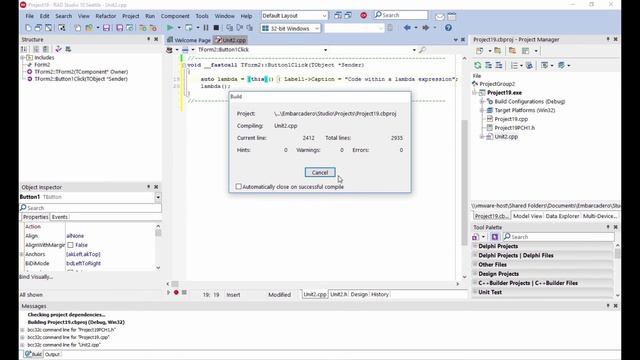This screenshot has width=640, height=360.
Task: Close the Structure panel
Action: pos(156,39)
